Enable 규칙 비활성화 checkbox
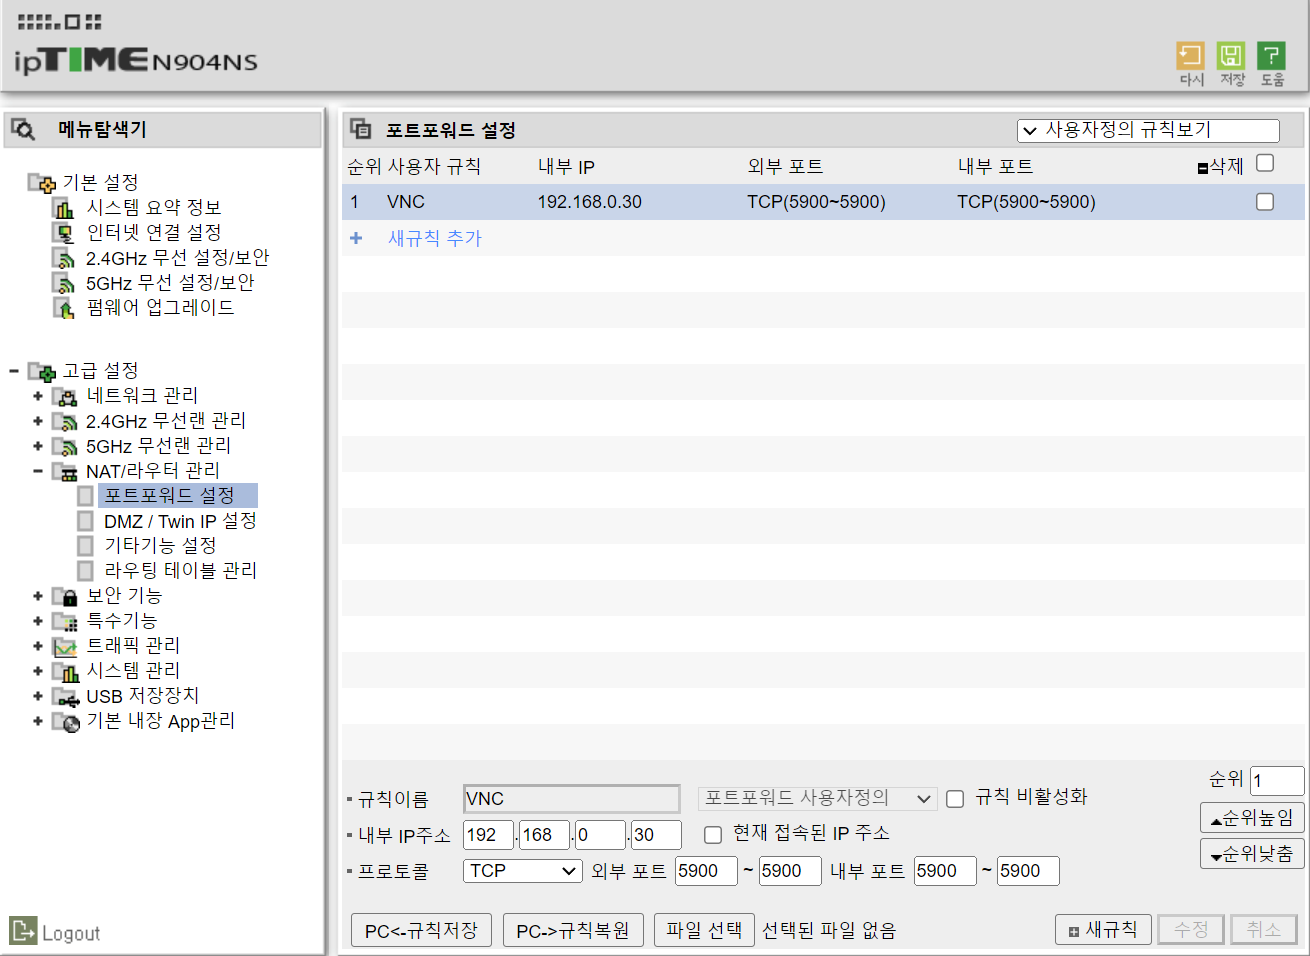Viewport: 1310px width, 956px height. point(955,798)
